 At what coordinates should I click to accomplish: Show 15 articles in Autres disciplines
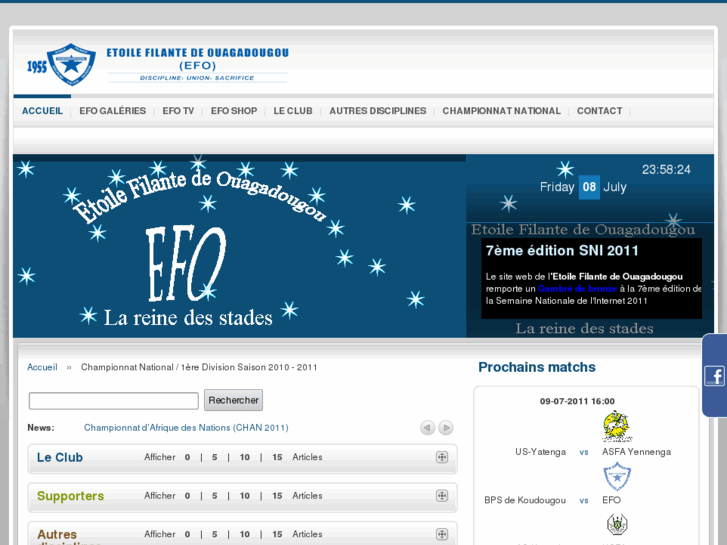tap(277, 534)
